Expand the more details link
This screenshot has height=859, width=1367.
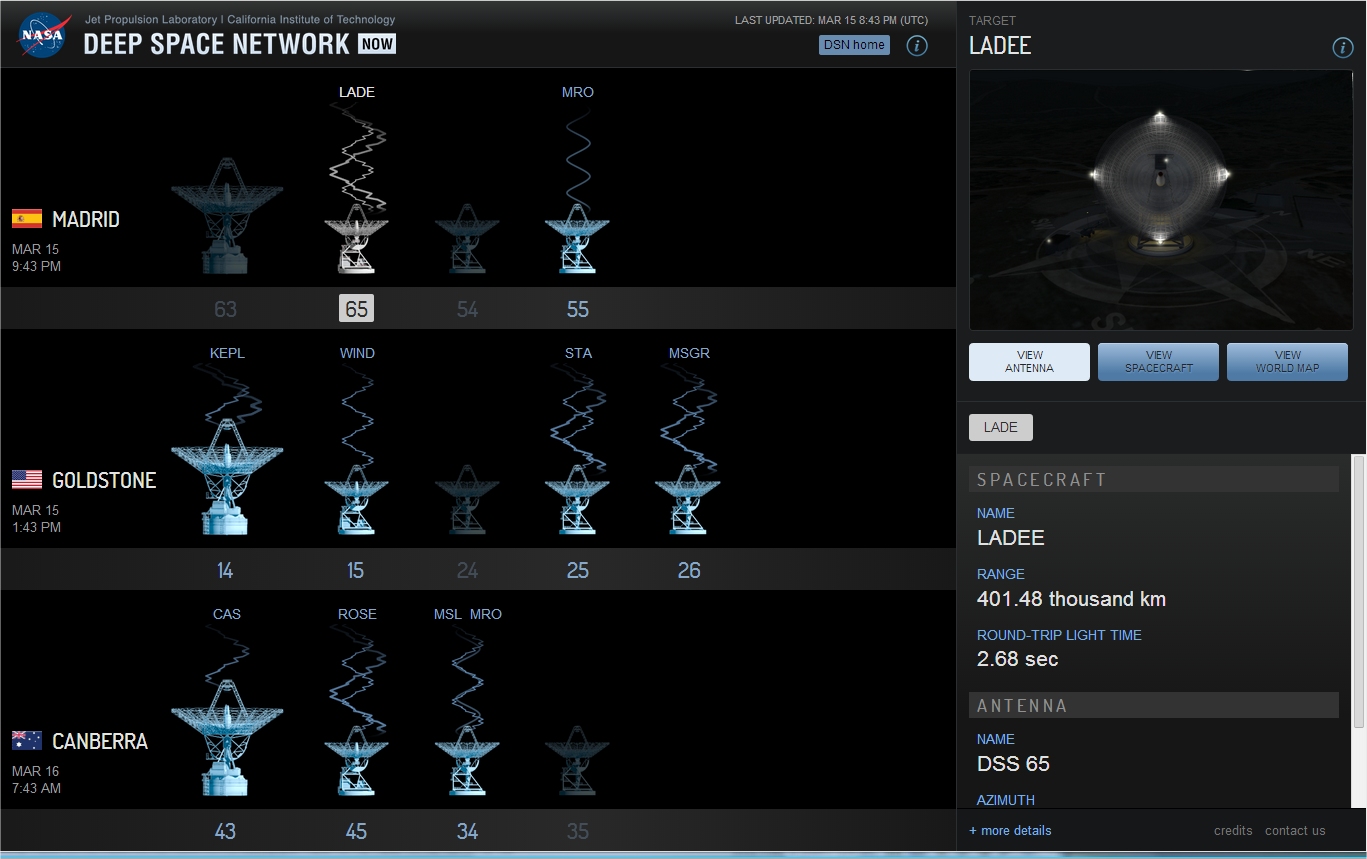point(1010,830)
